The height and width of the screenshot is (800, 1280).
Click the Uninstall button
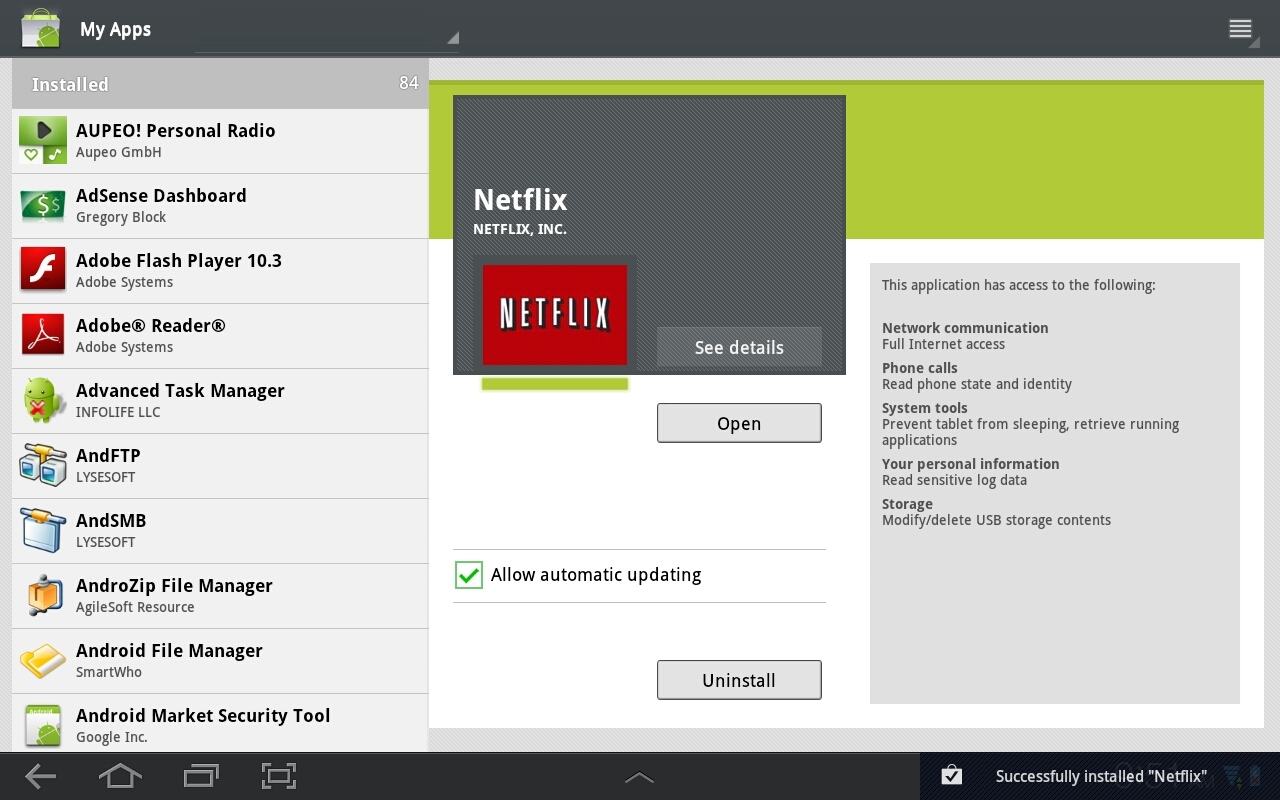click(739, 680)
